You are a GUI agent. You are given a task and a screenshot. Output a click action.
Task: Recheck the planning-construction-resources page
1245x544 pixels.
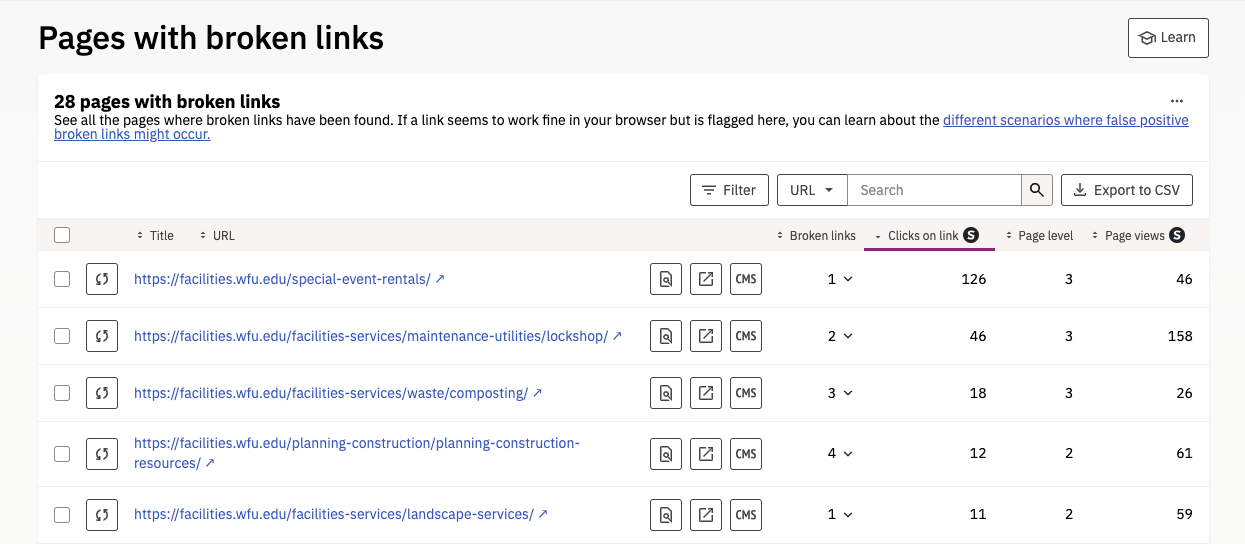(102, 454)
